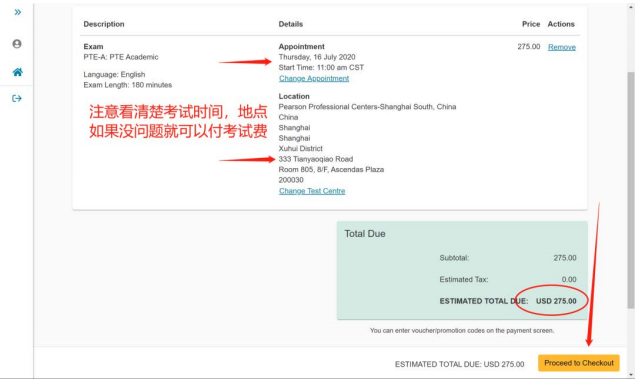Go to the home icon in sidebar
639x384 pixels.
coord(18,72)
